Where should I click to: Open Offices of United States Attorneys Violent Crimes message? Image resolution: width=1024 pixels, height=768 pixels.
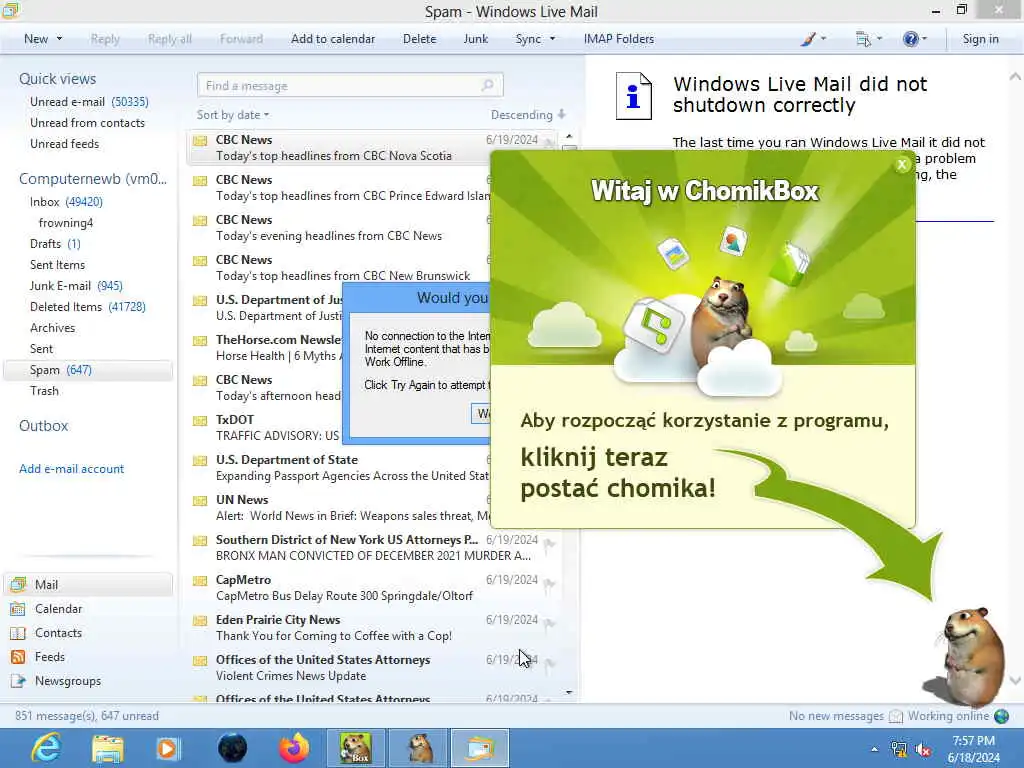372,667
